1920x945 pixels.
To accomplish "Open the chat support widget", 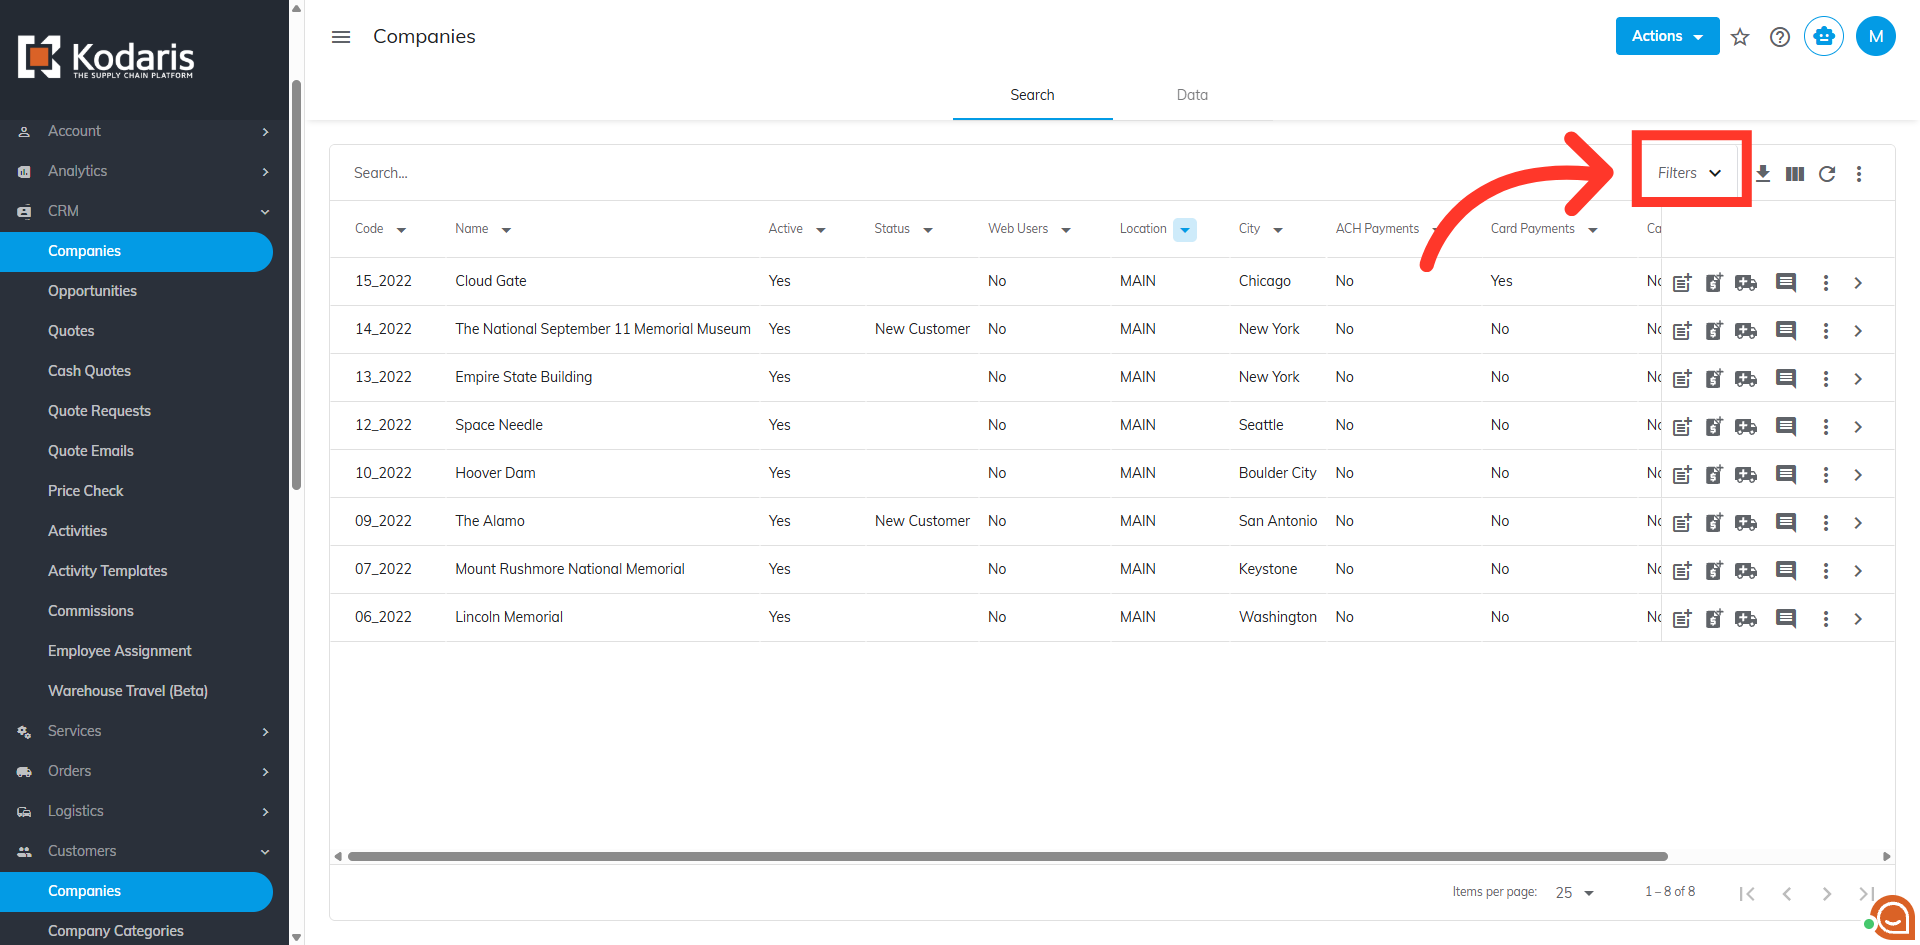I will 1892,917.
